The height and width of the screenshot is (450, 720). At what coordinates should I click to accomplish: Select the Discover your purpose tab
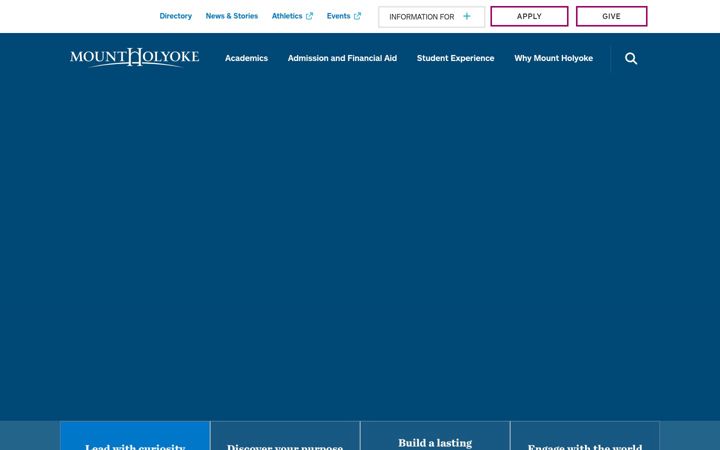285,436
